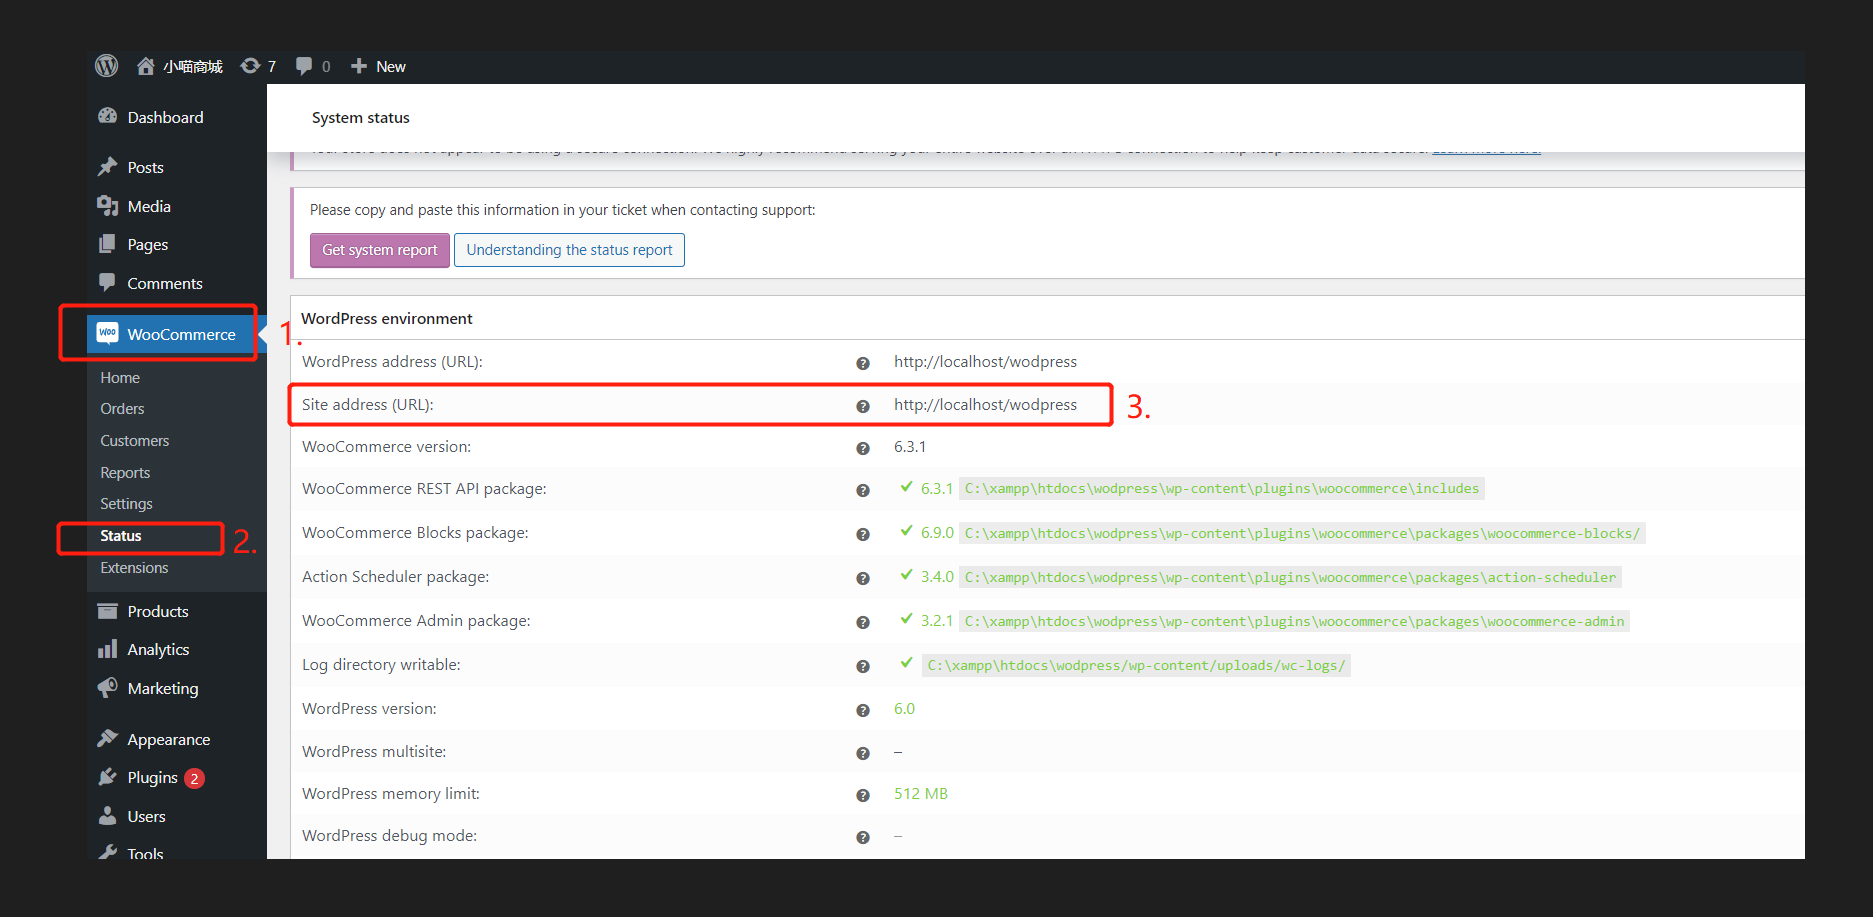The image size is (1873, 917).
Task: Click the Products box icon
Action: tap(108, 611)
